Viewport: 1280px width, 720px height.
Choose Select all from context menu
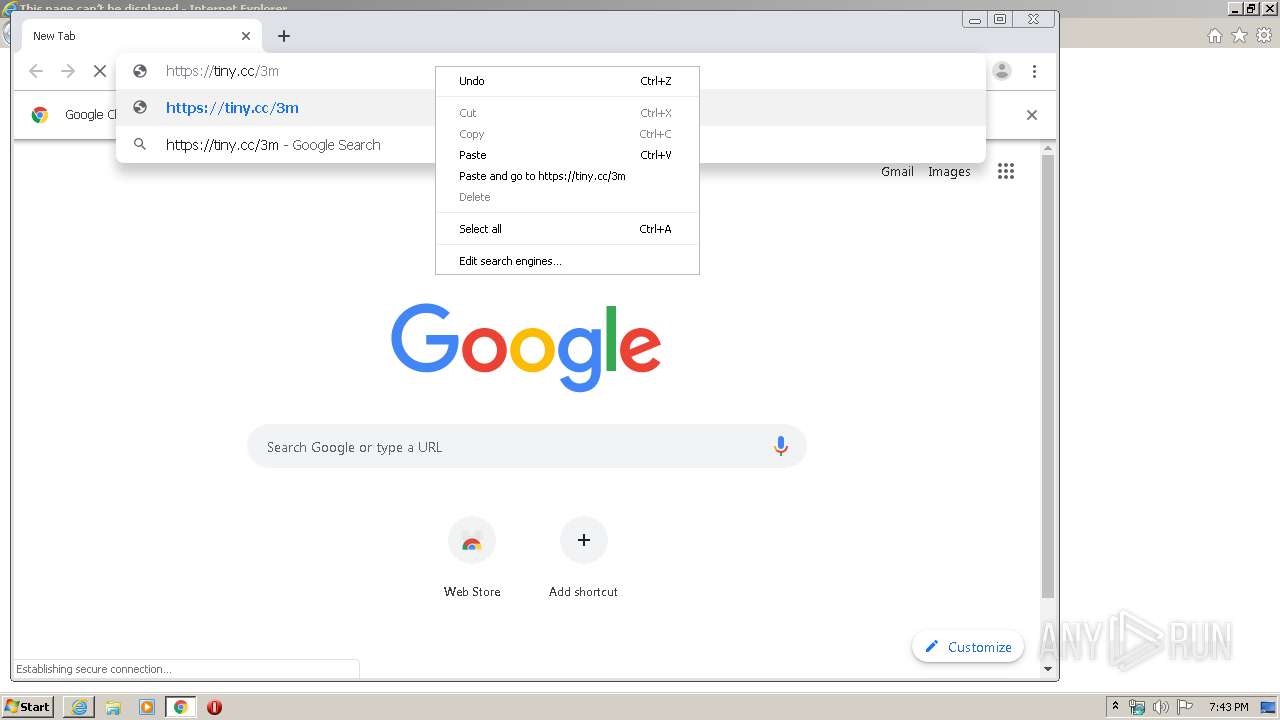click(567, 229)
